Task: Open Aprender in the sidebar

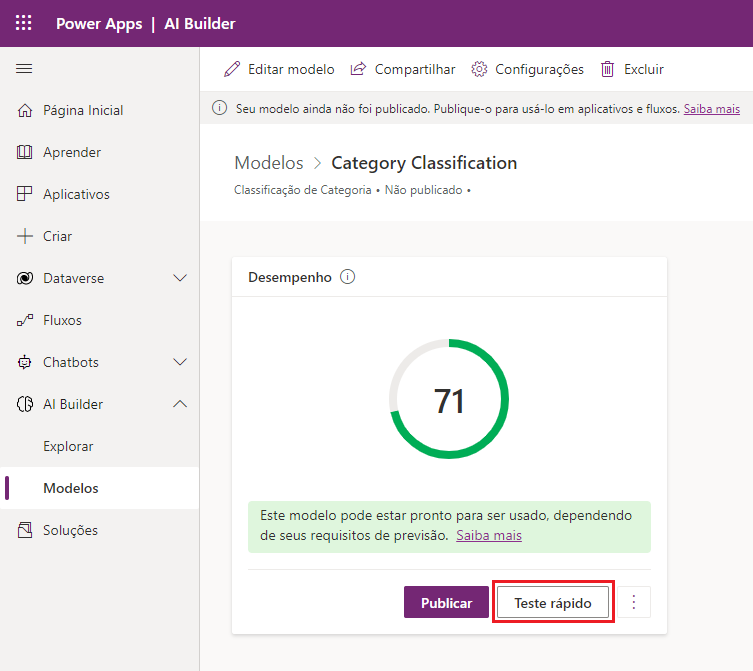Action: 99,152
